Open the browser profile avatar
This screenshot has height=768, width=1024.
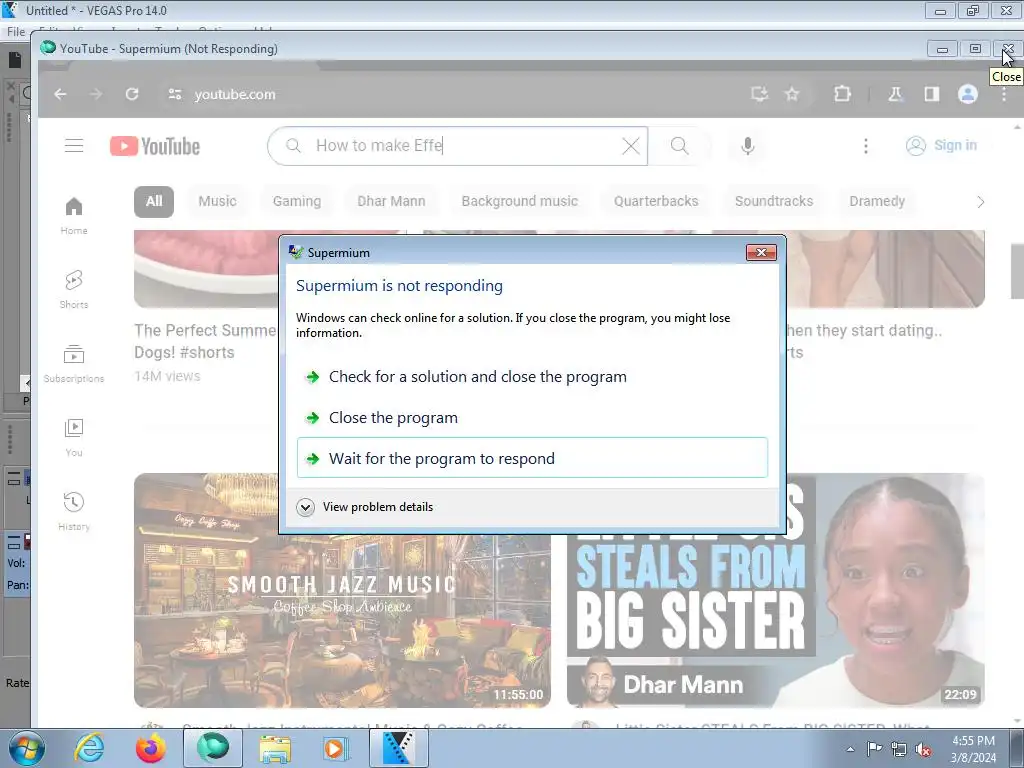click(x=968, y=94)
